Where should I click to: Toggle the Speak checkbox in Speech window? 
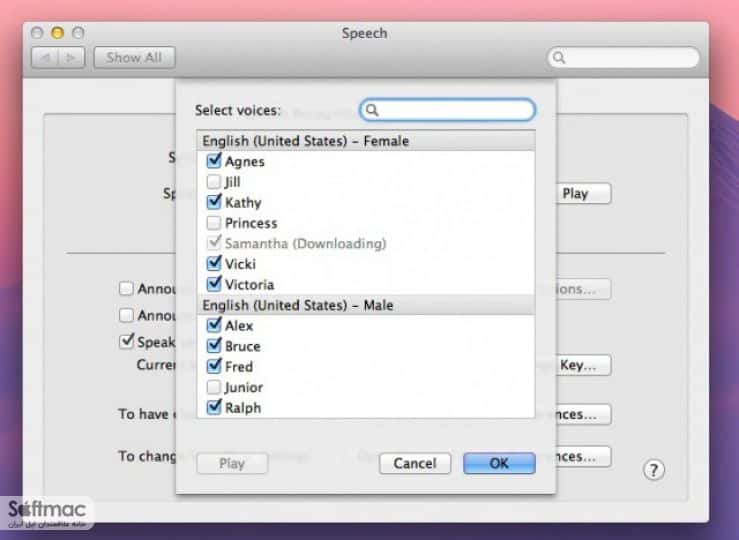(x=126, y=341)
